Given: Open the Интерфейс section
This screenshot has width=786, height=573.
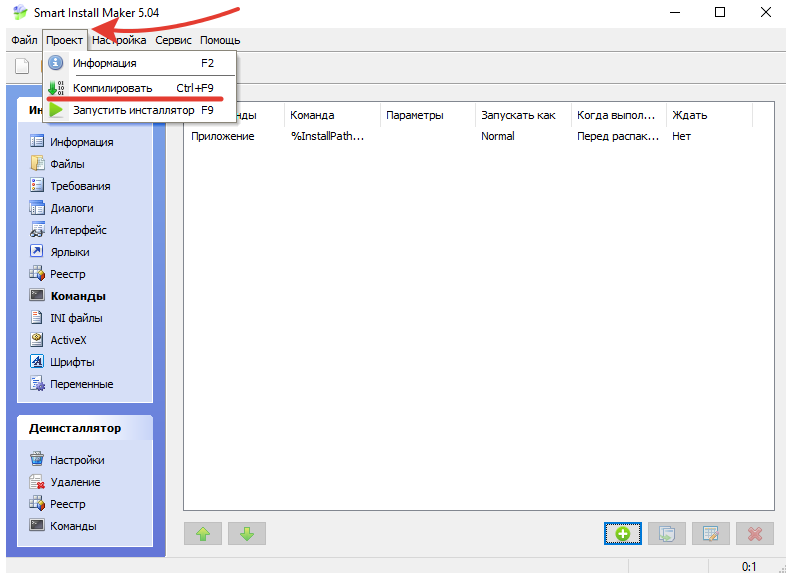Looking at the screenshot, I should (78, 230).
